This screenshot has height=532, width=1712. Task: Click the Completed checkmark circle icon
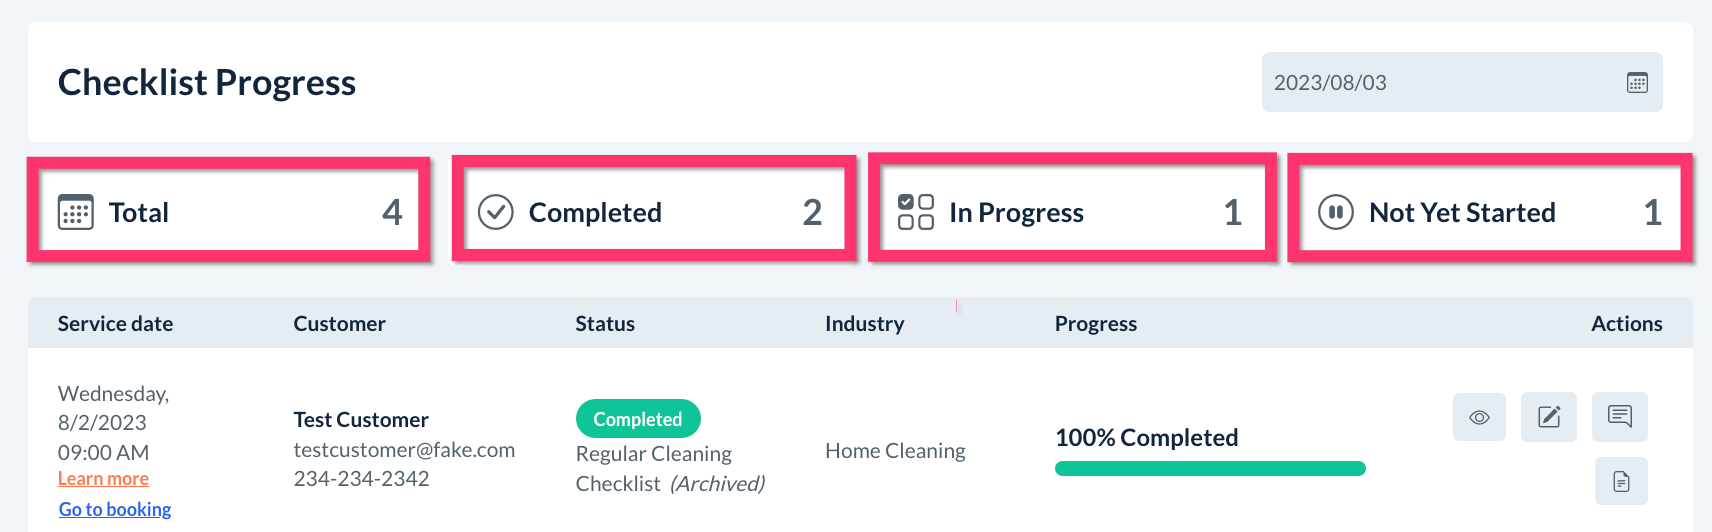click(x=496, y=212)
